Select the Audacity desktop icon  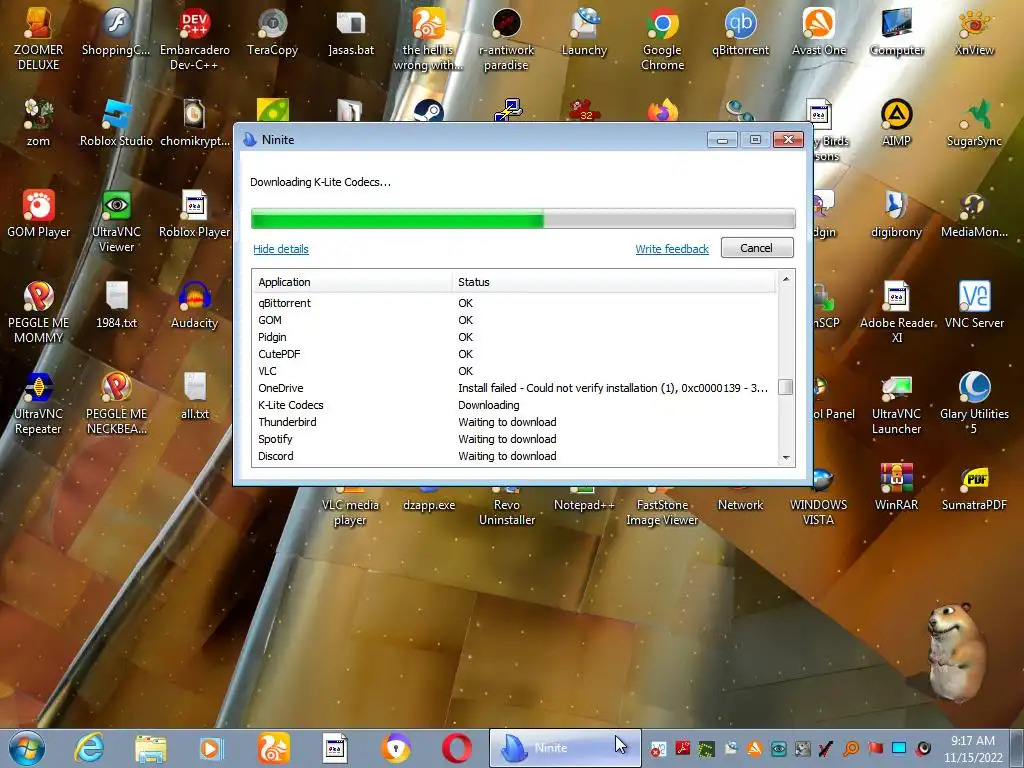point(195,305)
